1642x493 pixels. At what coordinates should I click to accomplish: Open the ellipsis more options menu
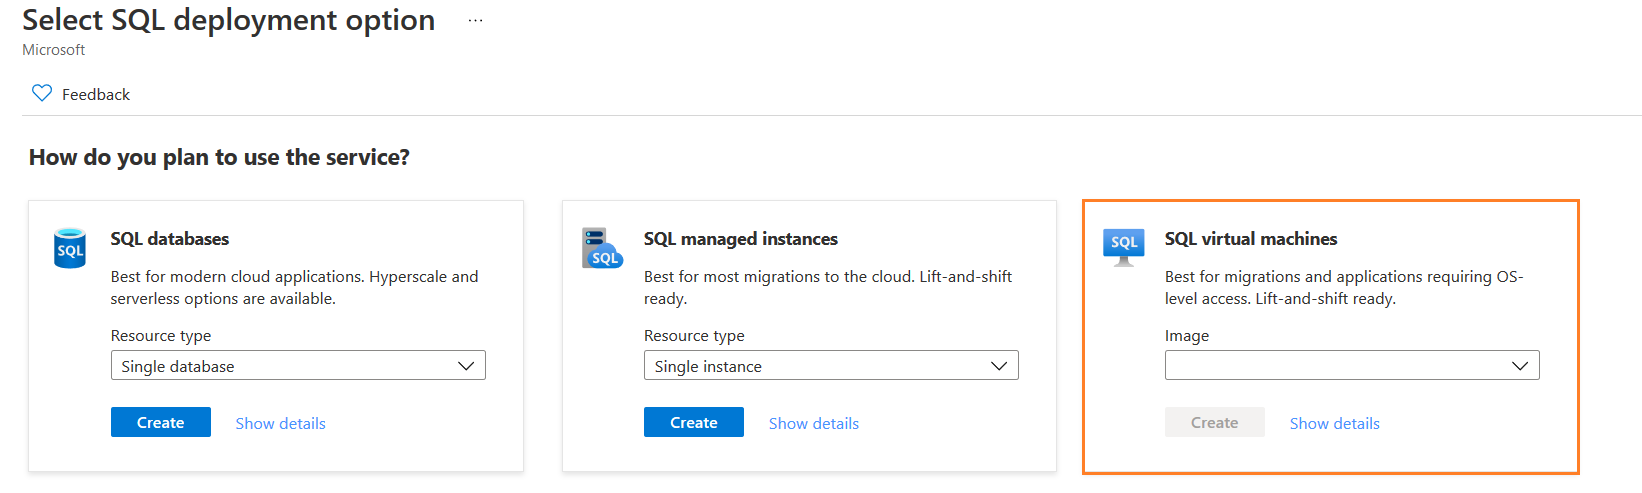click(475, 21)
